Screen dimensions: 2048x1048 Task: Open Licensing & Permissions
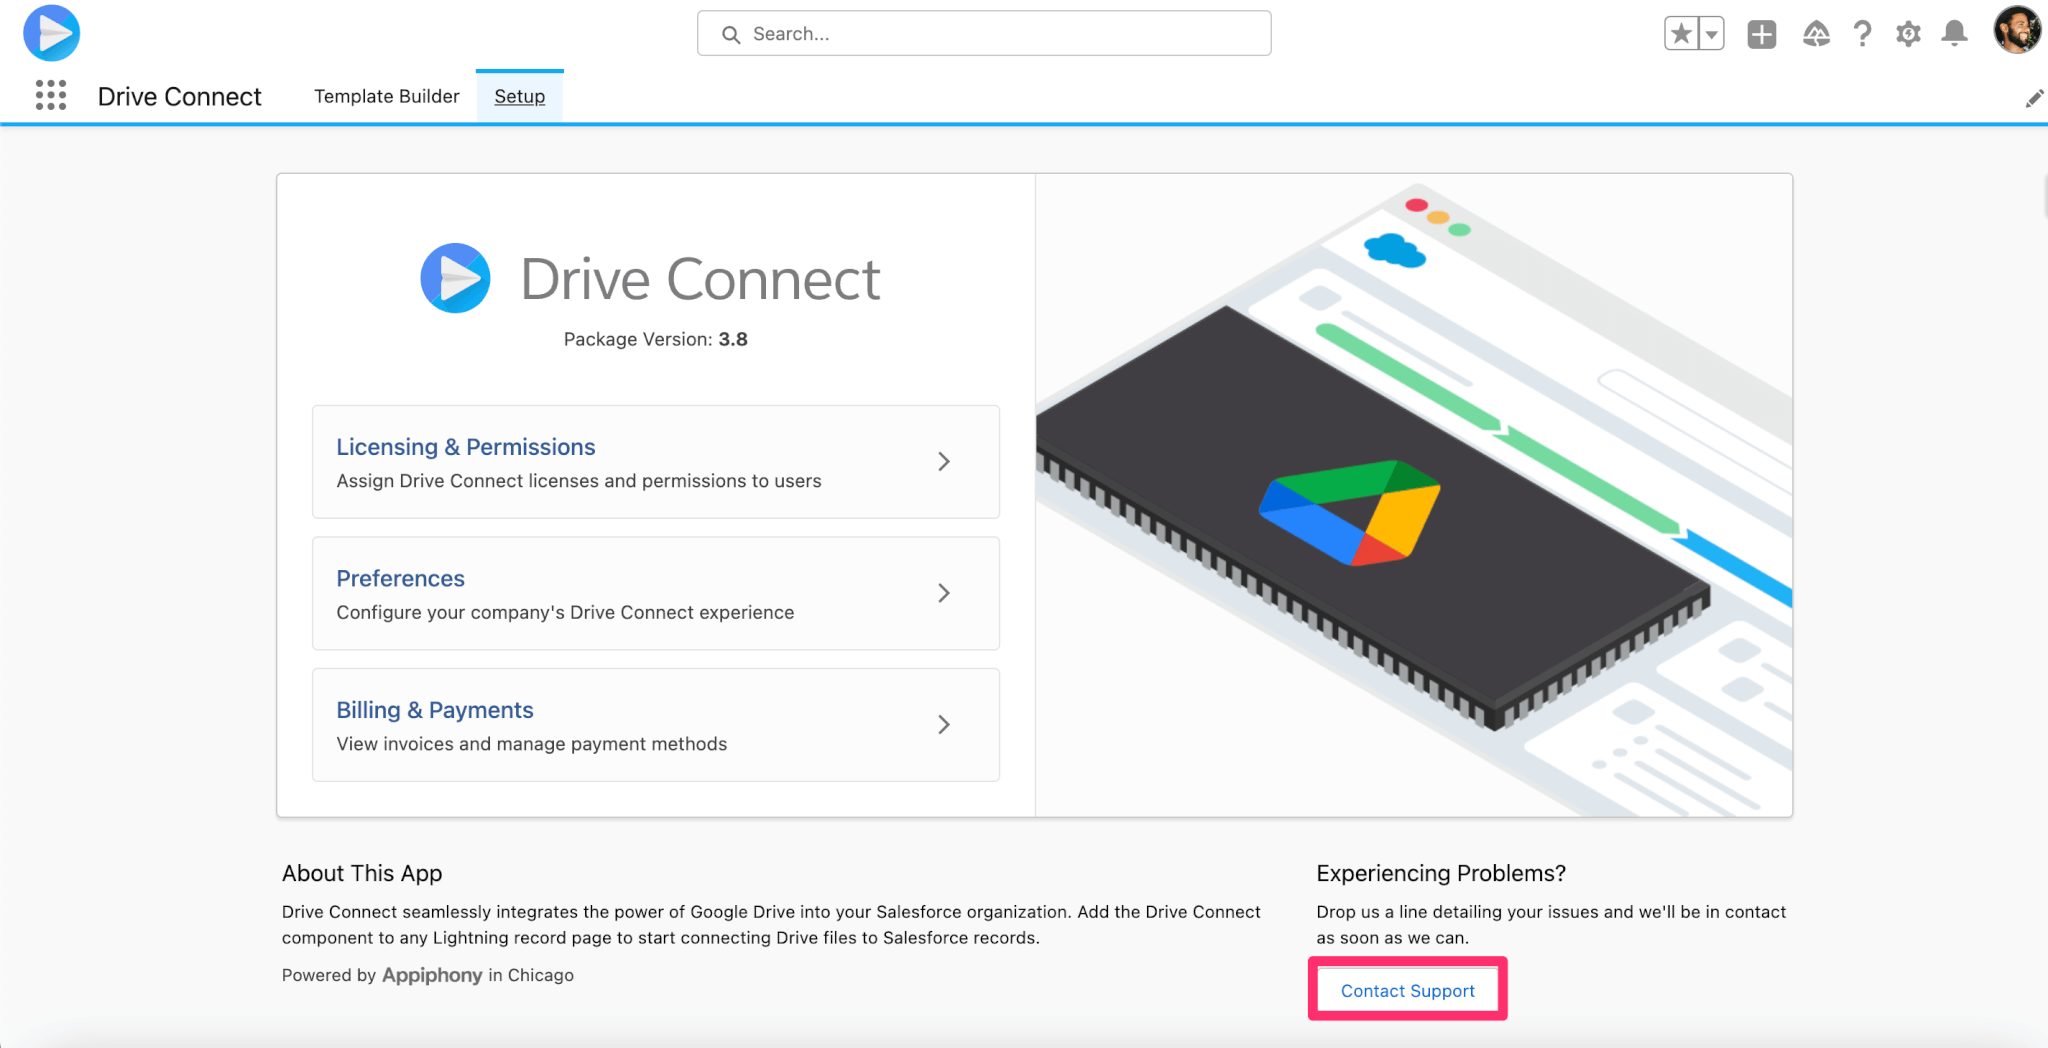pos(656,462)
